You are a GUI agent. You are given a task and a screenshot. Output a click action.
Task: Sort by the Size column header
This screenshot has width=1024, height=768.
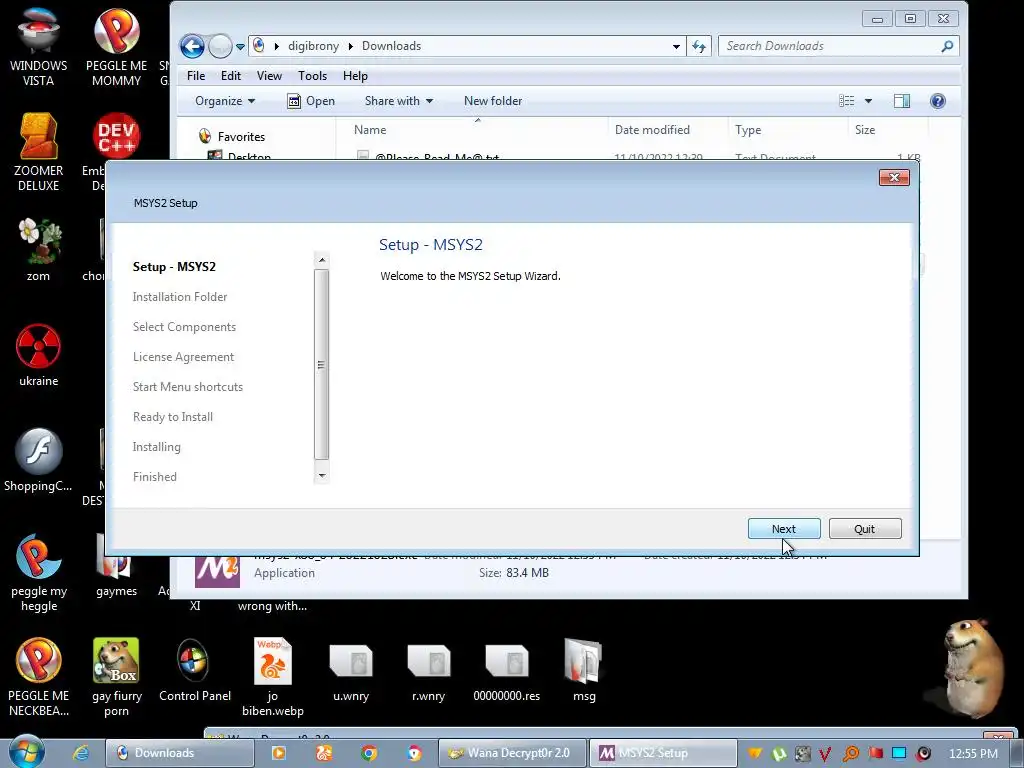coord(865,130)
